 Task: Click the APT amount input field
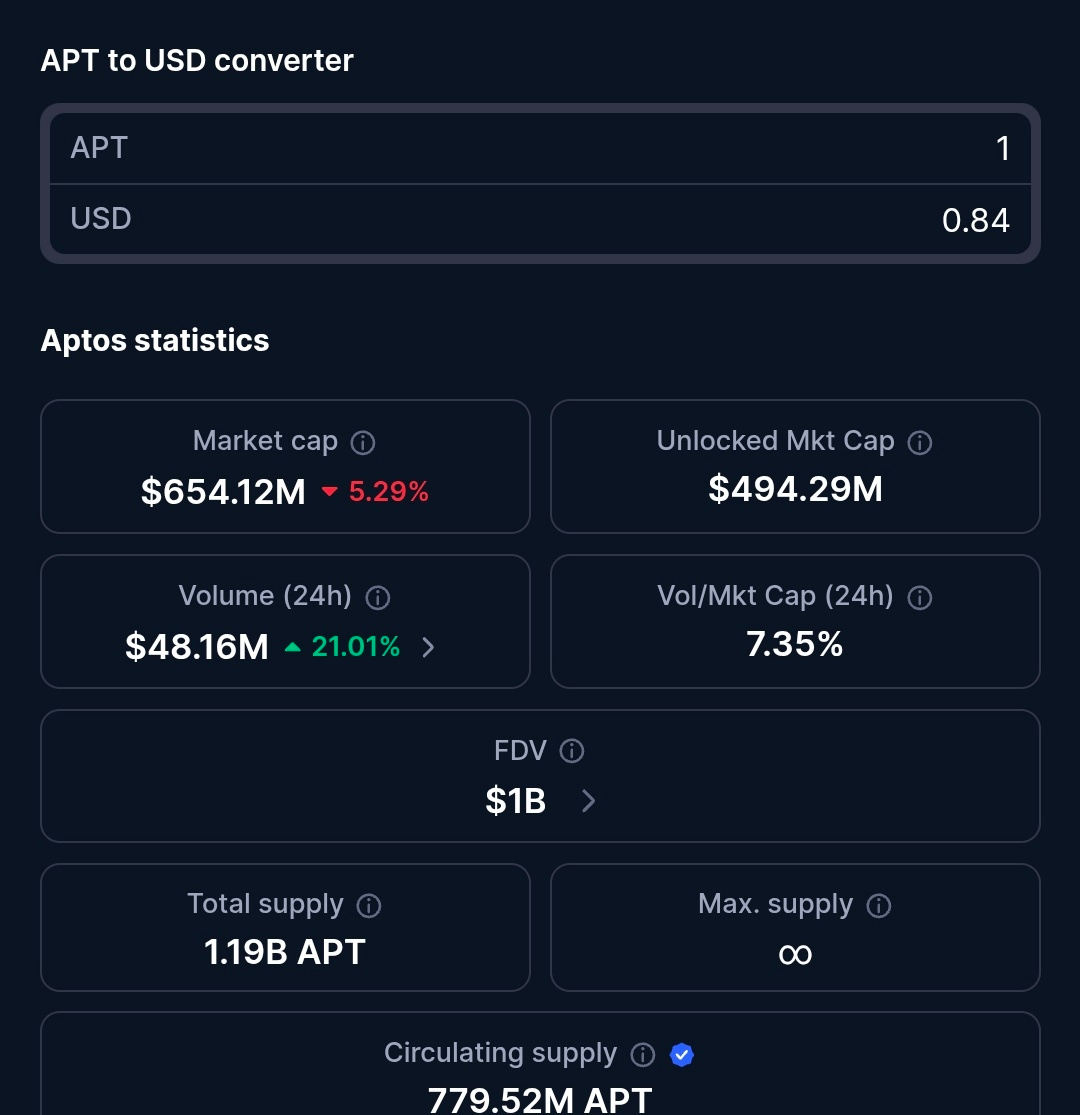pyautogui.click(x=540, y=148)
